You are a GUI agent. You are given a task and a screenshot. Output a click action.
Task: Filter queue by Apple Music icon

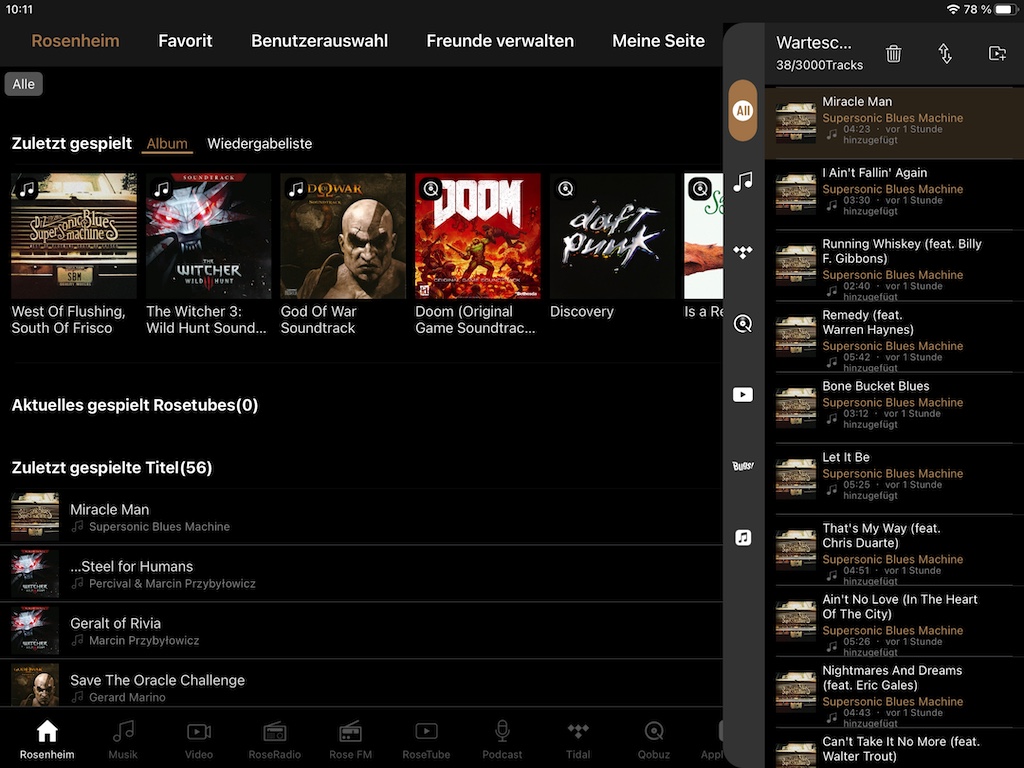(x=743, y=537)
